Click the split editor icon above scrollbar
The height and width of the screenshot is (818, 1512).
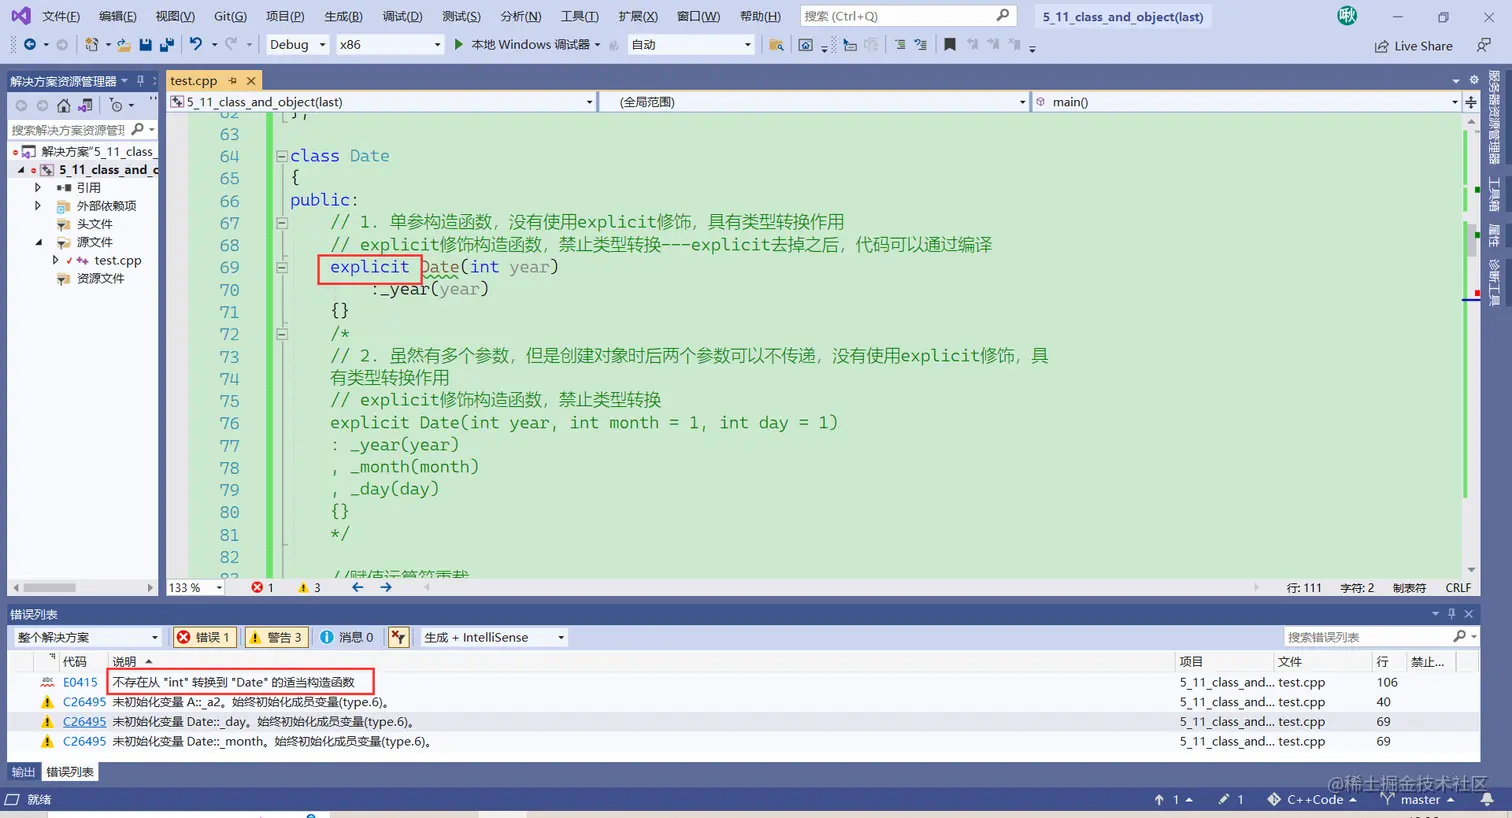coord(1471,102)
